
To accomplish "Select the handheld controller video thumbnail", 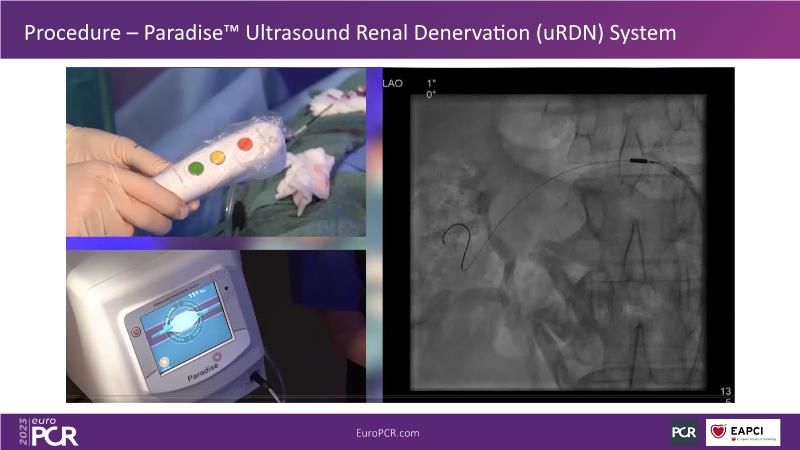I will tap(216, 152).
